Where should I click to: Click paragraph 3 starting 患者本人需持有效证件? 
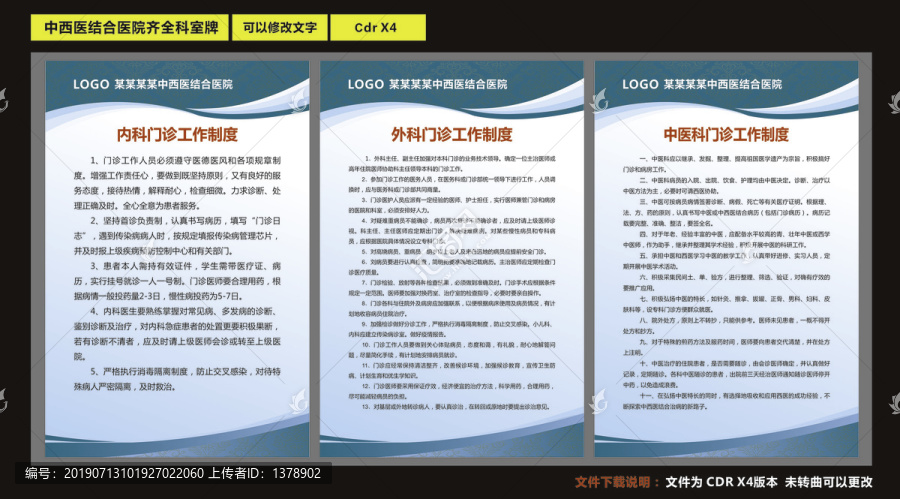[x=177, y=281]
